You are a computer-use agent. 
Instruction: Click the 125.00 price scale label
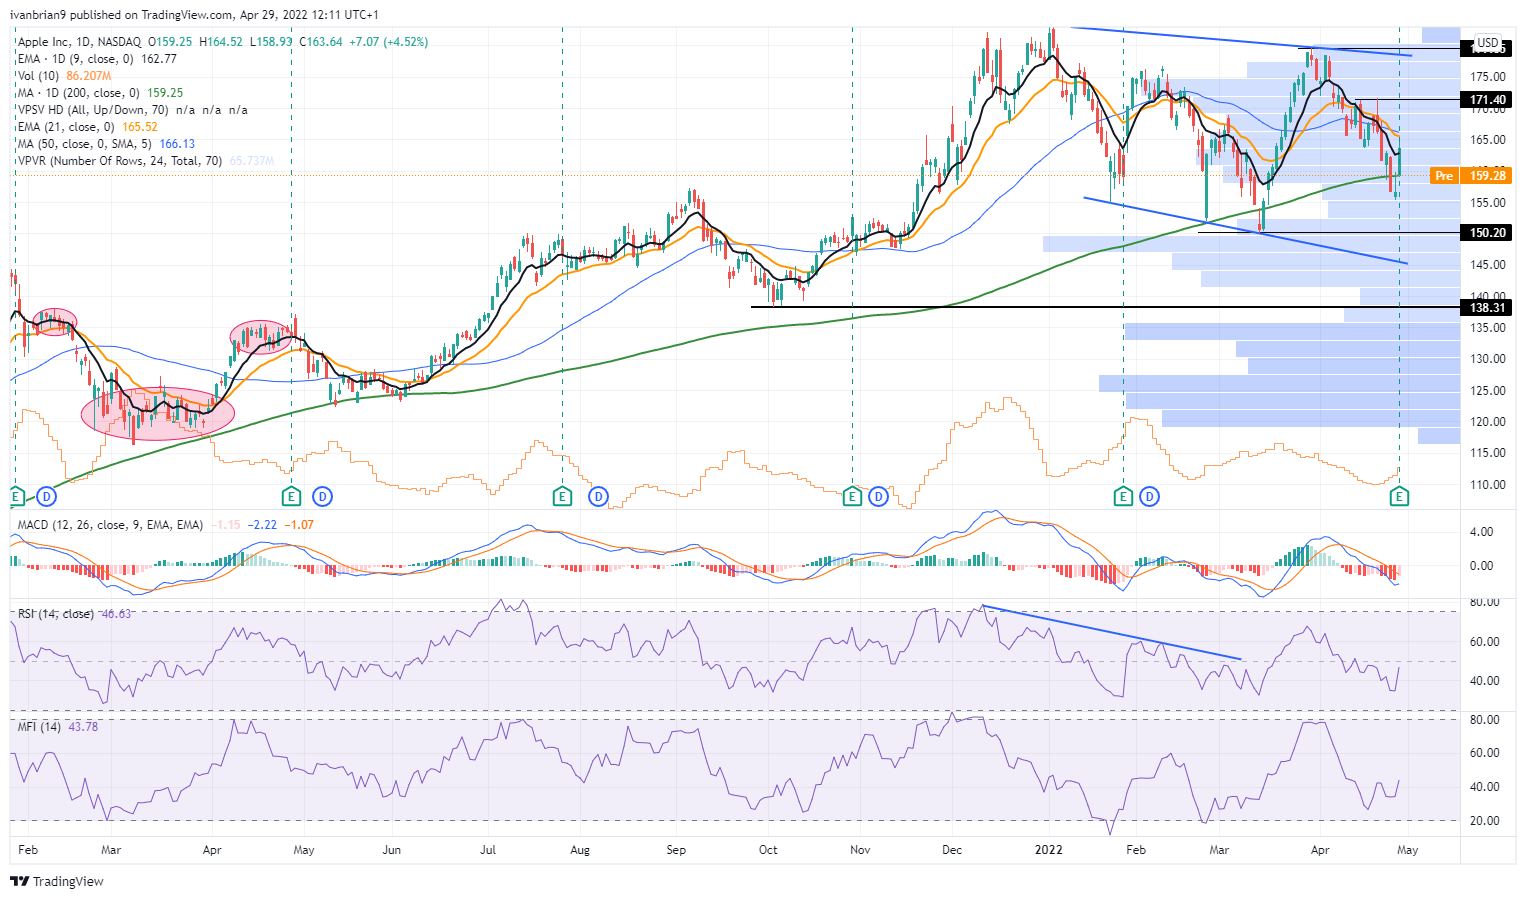pos(1488,391)
